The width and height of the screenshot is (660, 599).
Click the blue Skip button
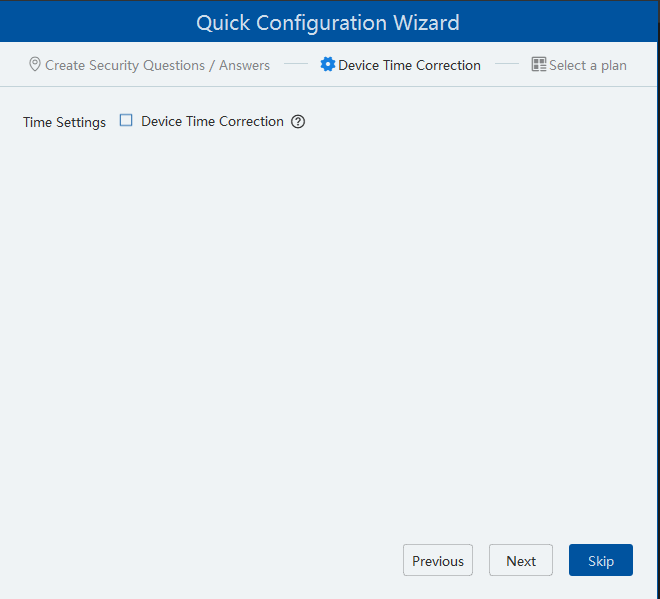600,560
